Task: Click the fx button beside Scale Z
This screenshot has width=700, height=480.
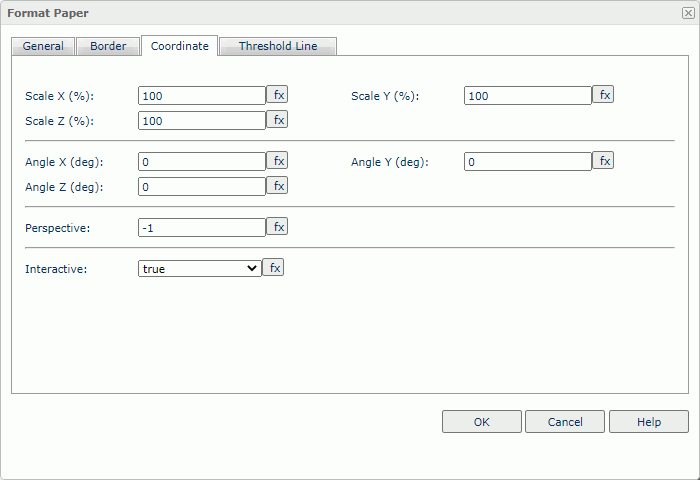Action: tap(277, 120)
